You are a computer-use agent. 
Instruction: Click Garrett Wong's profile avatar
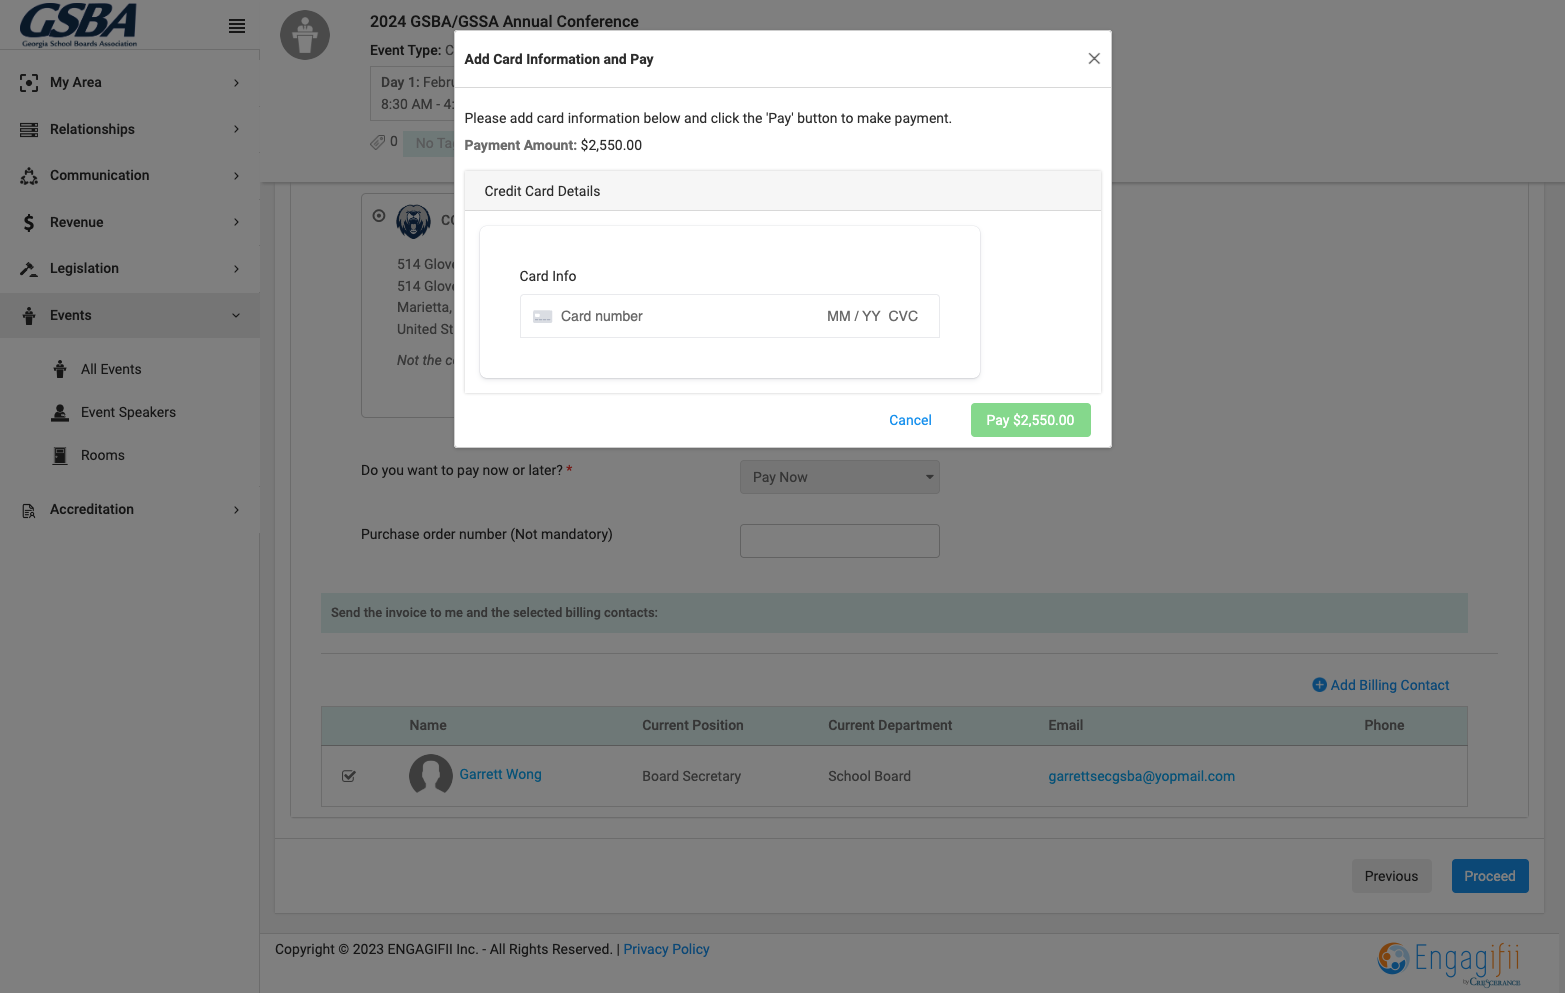(431, 775)
